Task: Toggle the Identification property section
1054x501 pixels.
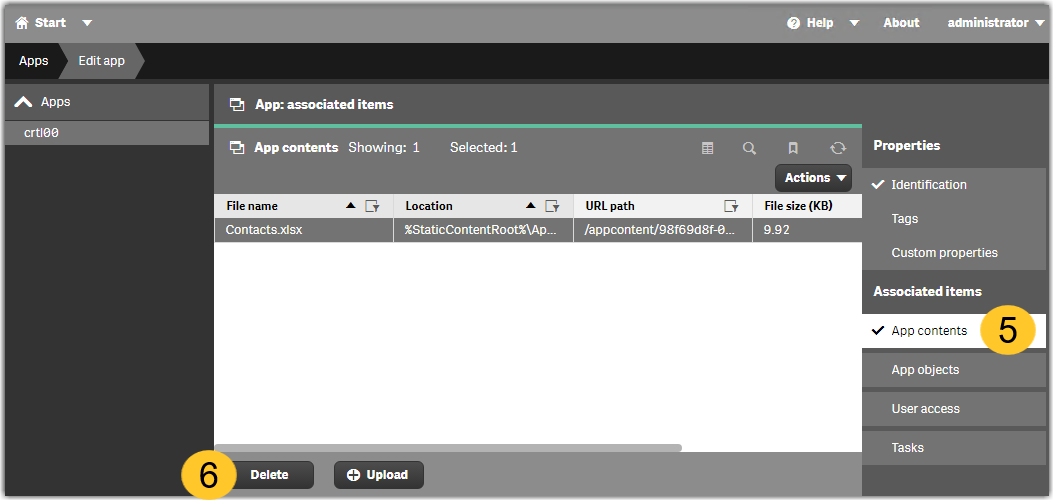Action: 929,185
